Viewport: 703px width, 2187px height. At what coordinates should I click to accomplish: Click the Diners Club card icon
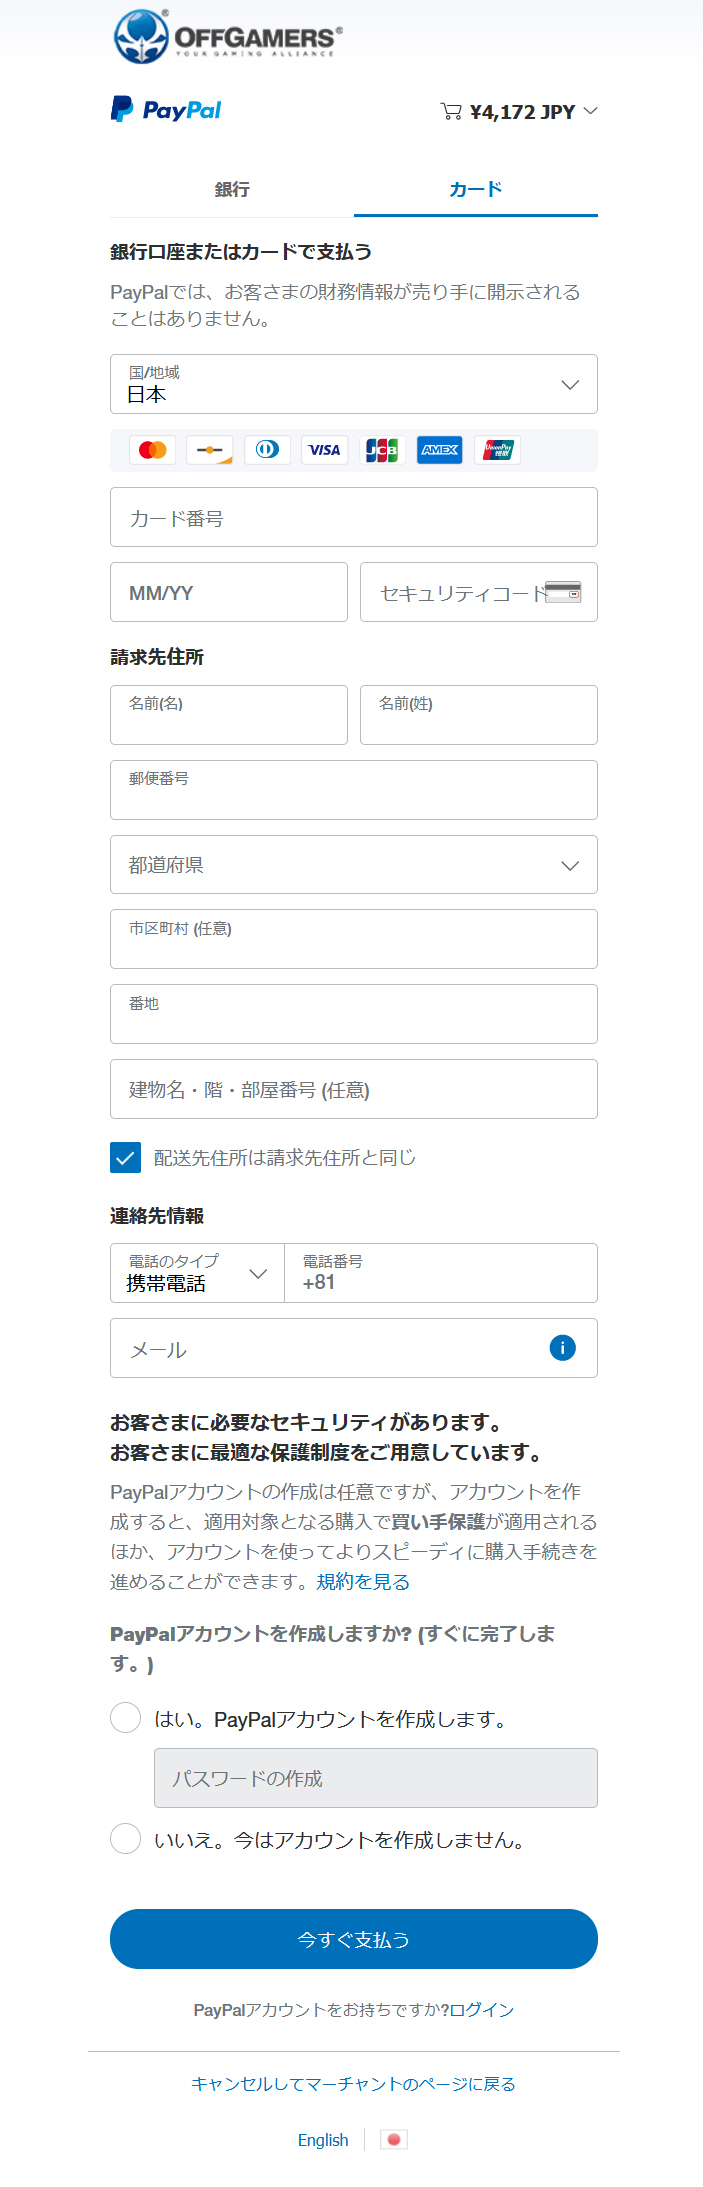pos(267,450)
